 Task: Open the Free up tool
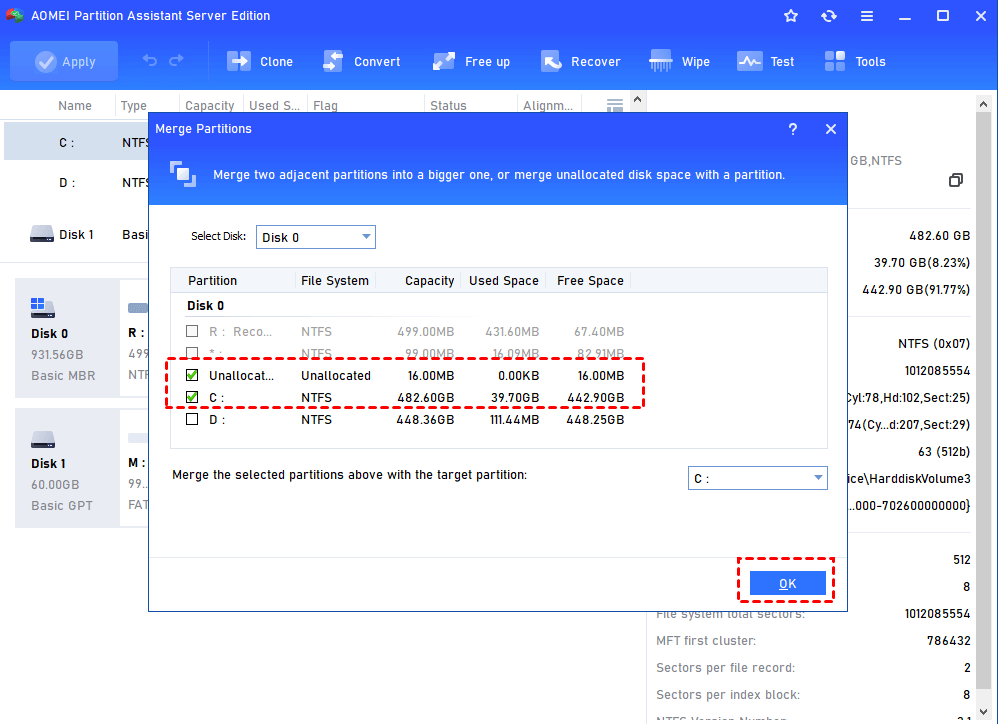point(471,61)
